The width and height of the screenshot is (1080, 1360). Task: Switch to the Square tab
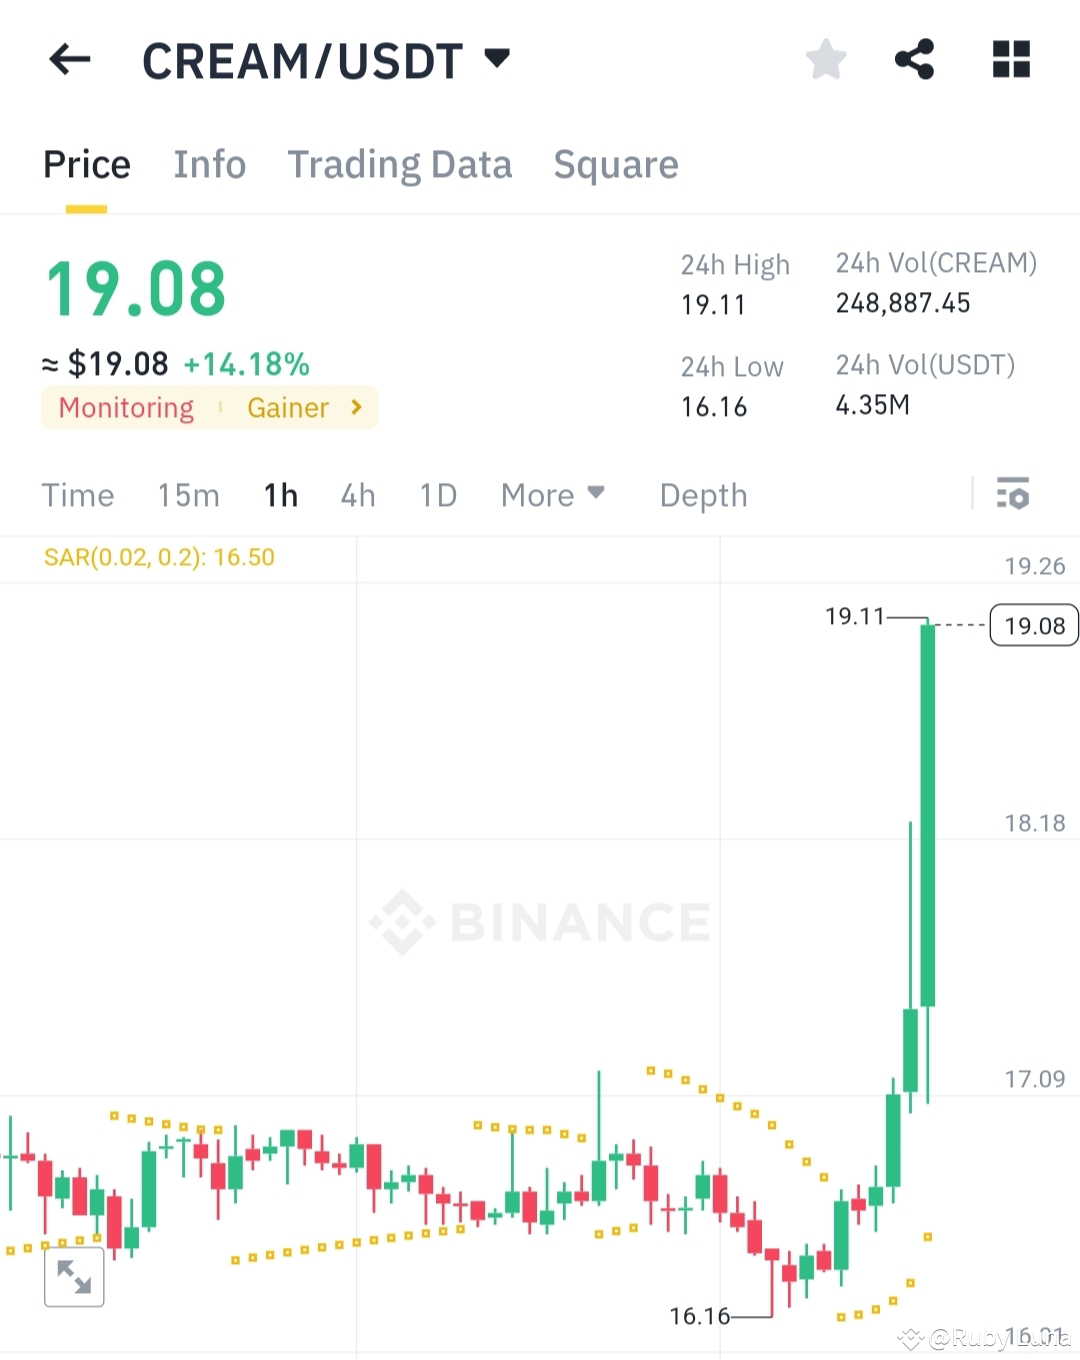(616, 164)
